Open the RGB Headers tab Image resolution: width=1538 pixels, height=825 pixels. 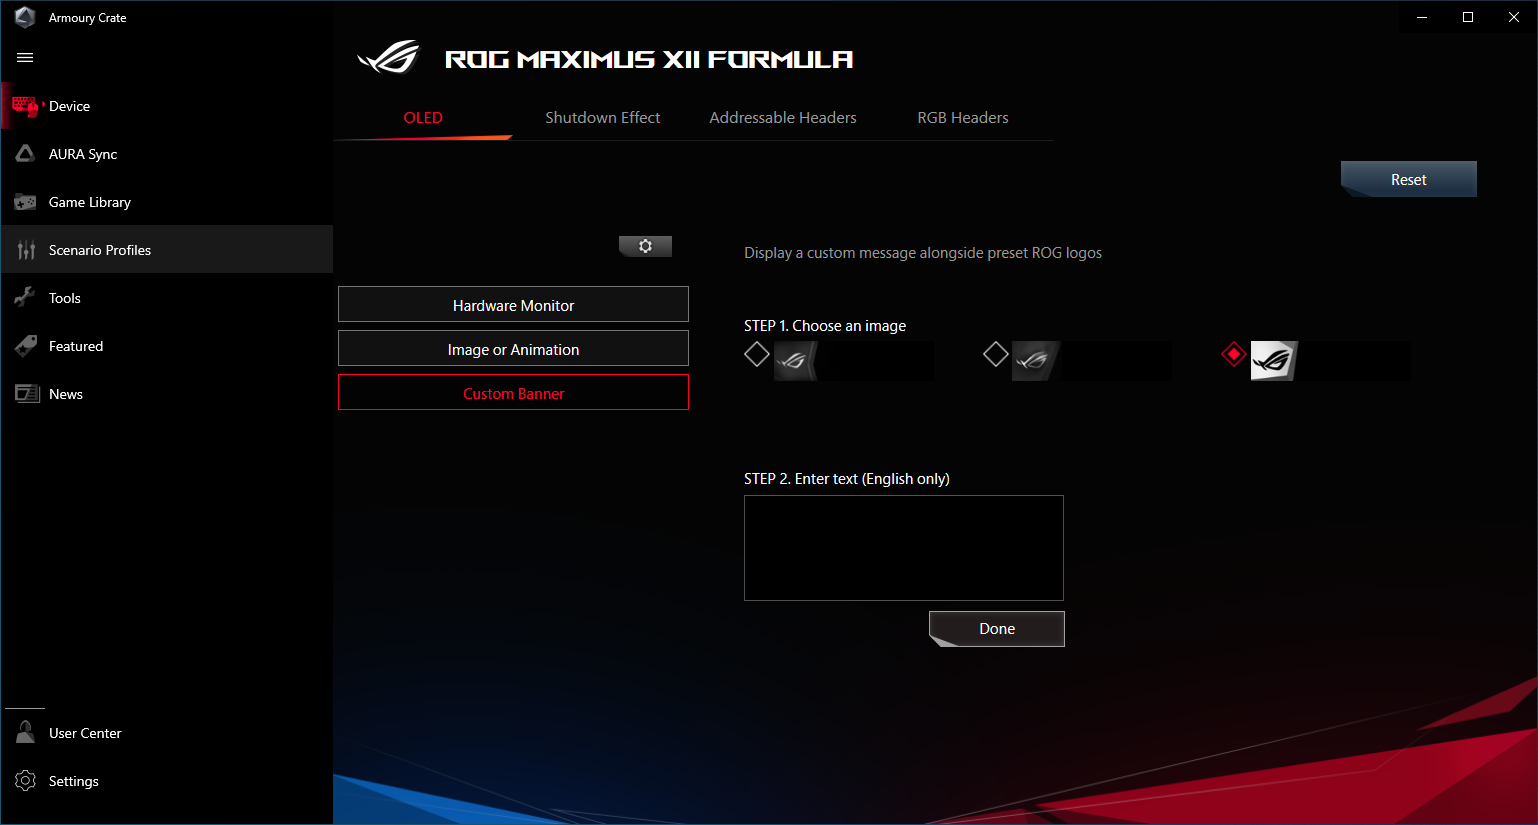coord(963,118)
